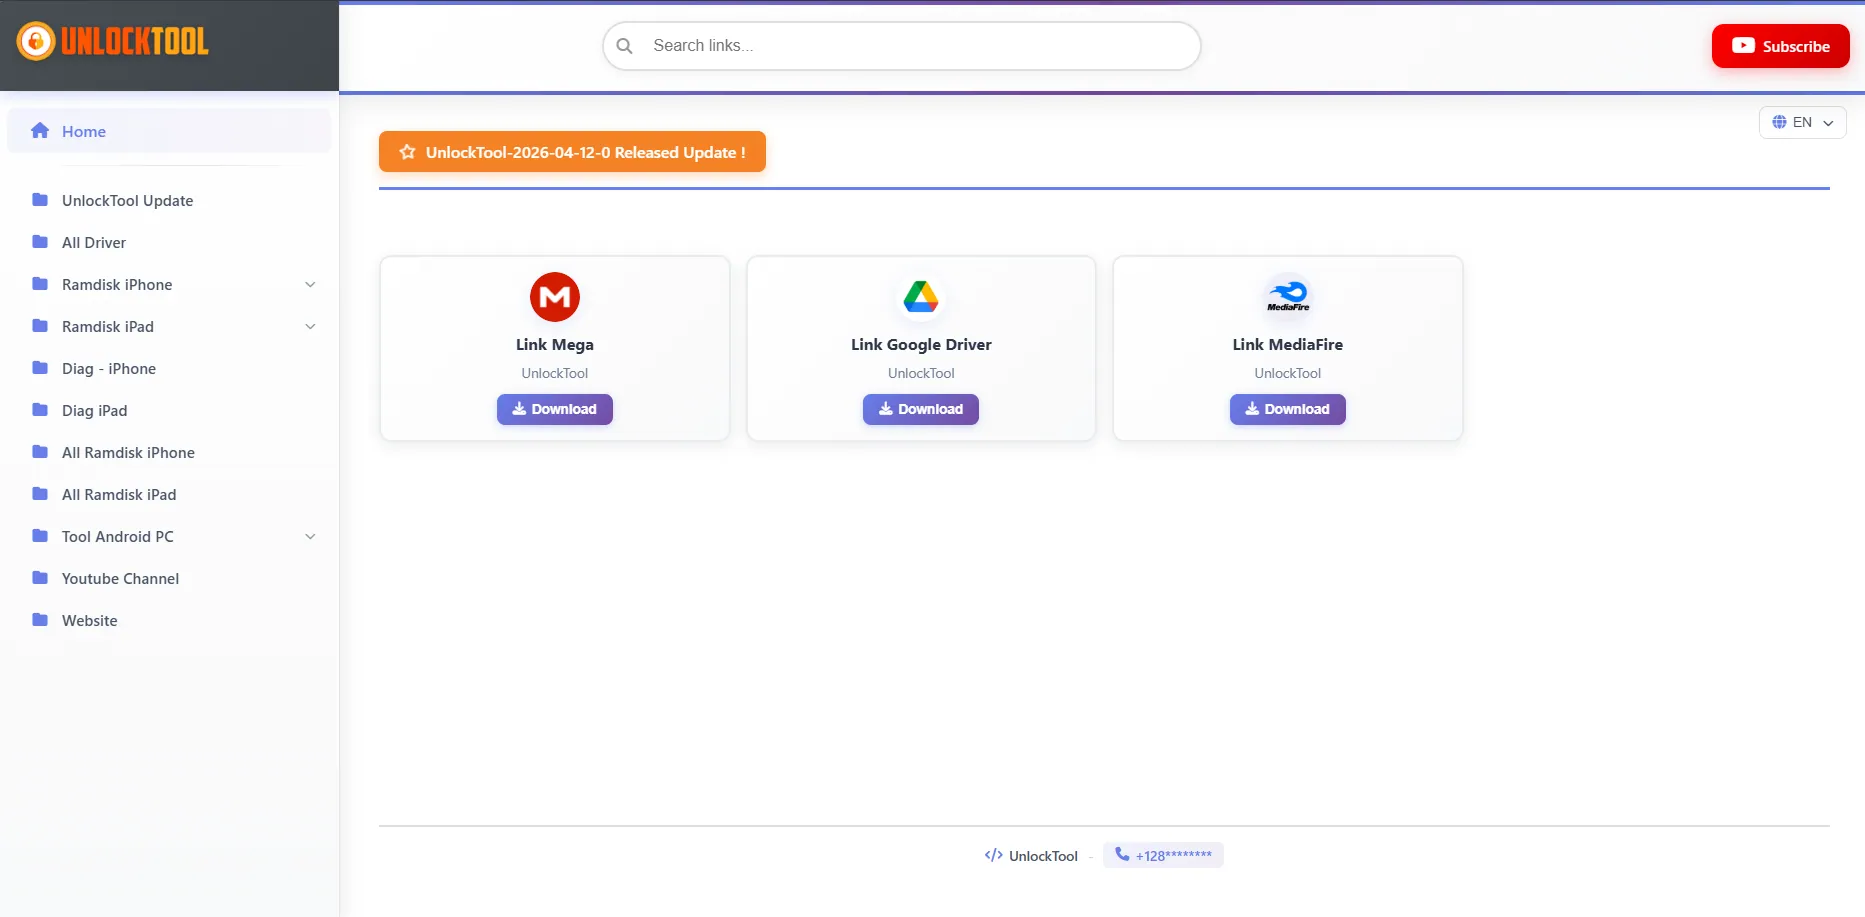Click the Link MediaFire card title
The image size is (1865, 917).
[1288, 344]
